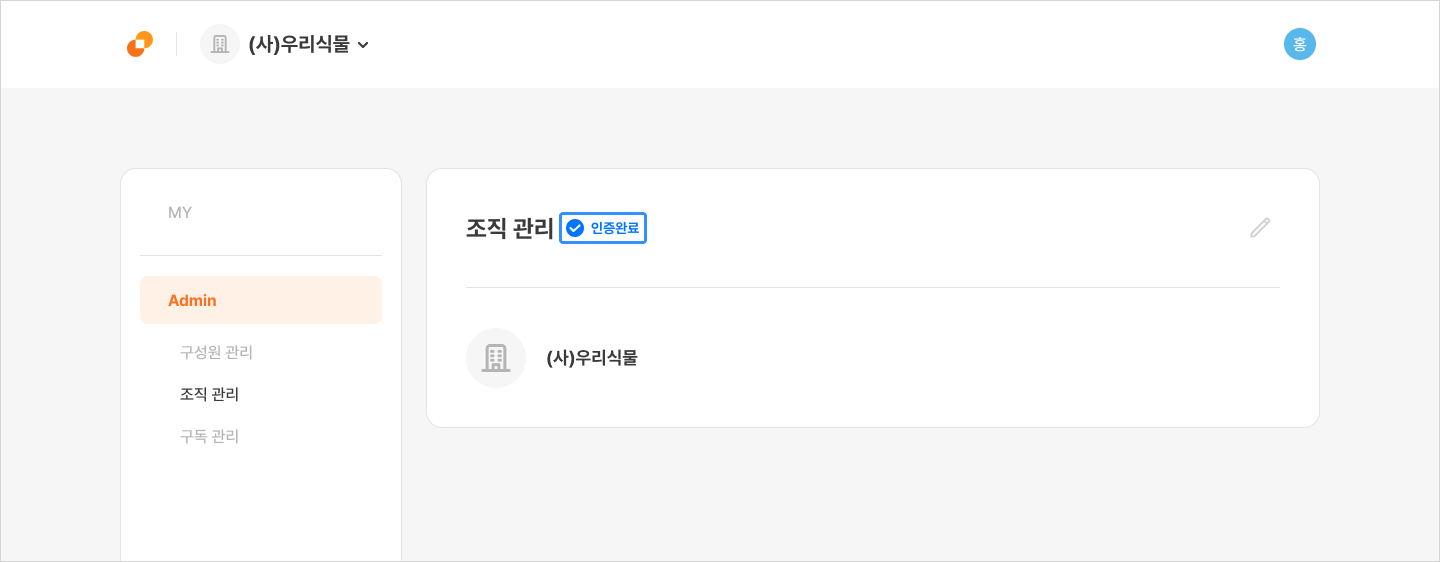This screenshot has height=562, width=1440.
Task: Go to 구성원 관리 in the sidebar
Action: pyautogui.click(x=216, y=352)
